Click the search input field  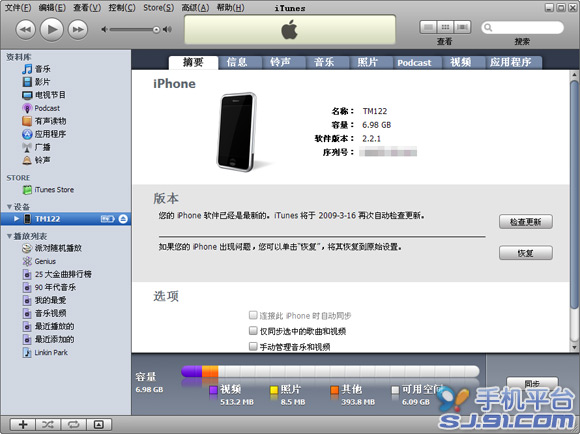pos(522,27)
